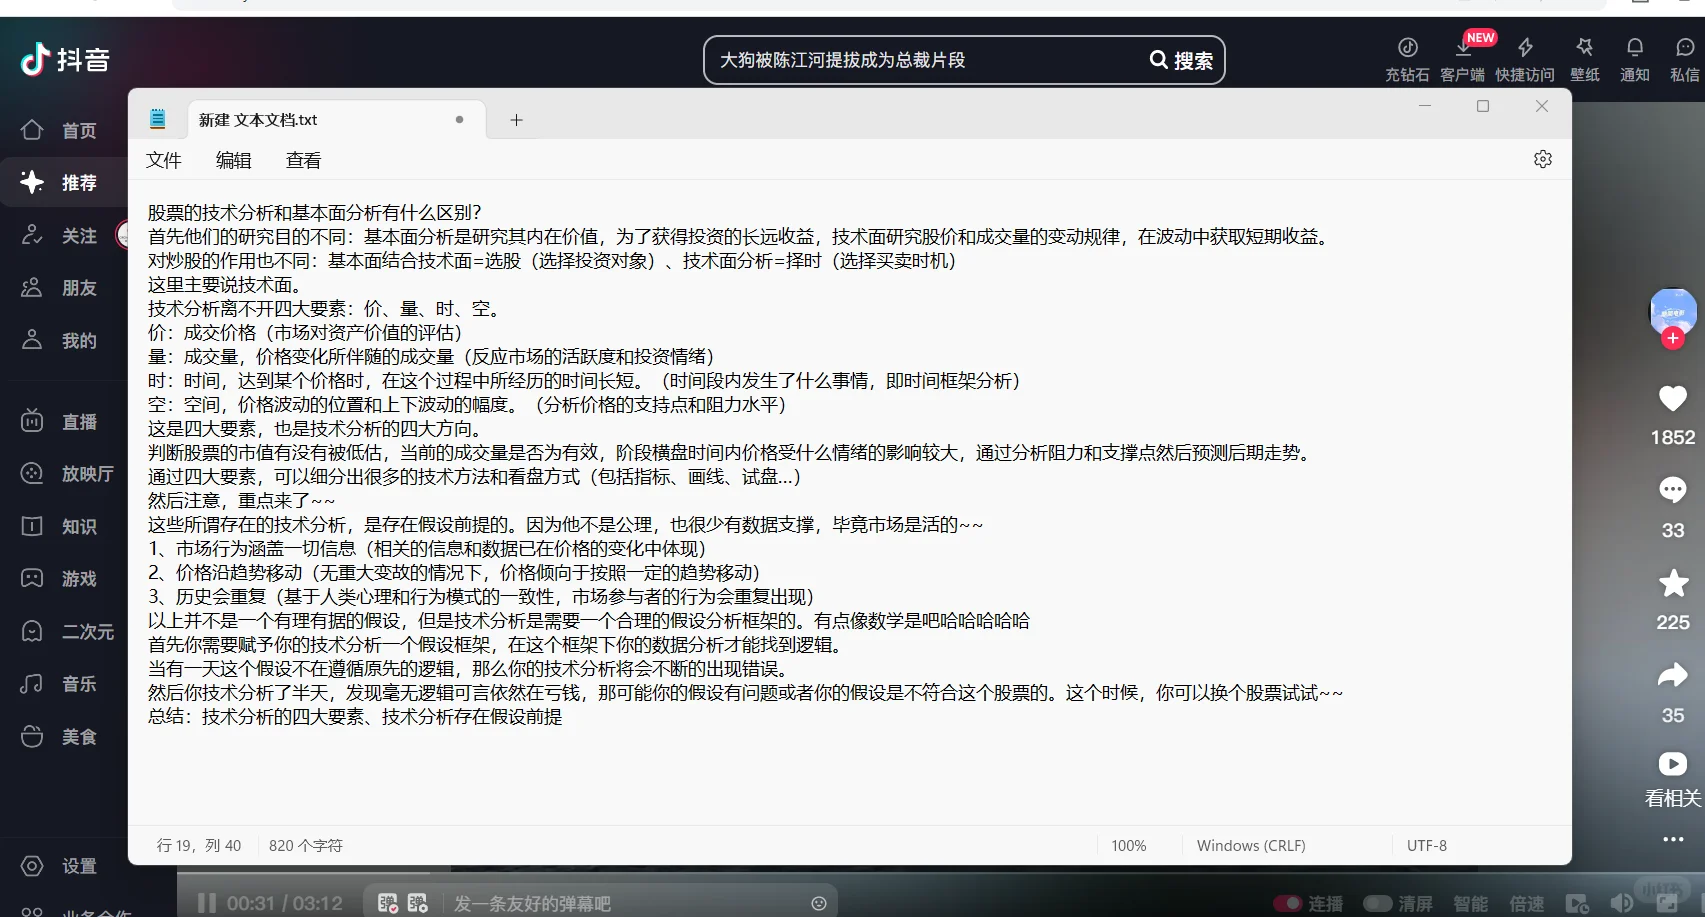Open danmaku settings icon
Viewport: 1705px width, 917px height.
point(418,904)
